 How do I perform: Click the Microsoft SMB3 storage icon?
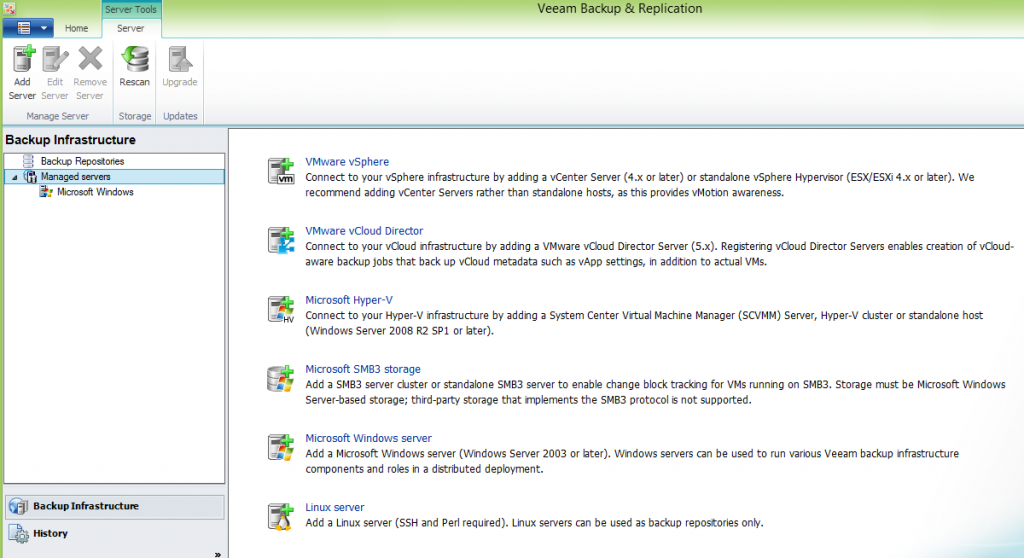tap(280, 378)
